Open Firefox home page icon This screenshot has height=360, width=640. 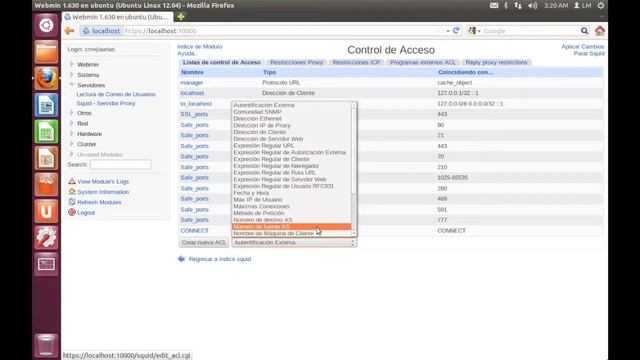[x=600, y=31]
